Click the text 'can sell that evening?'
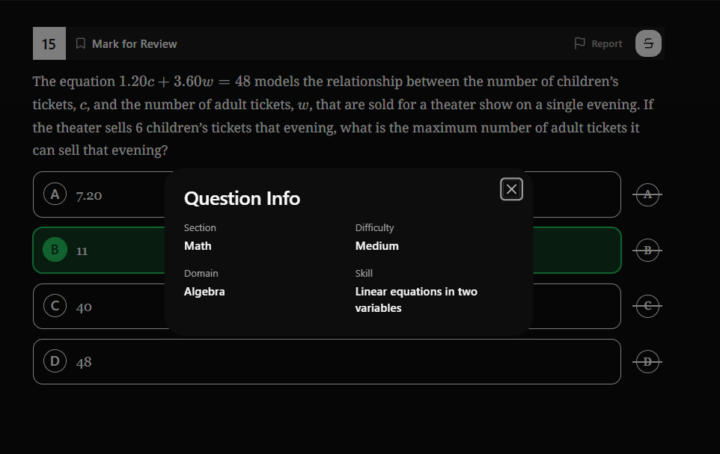 coord(100,150)
